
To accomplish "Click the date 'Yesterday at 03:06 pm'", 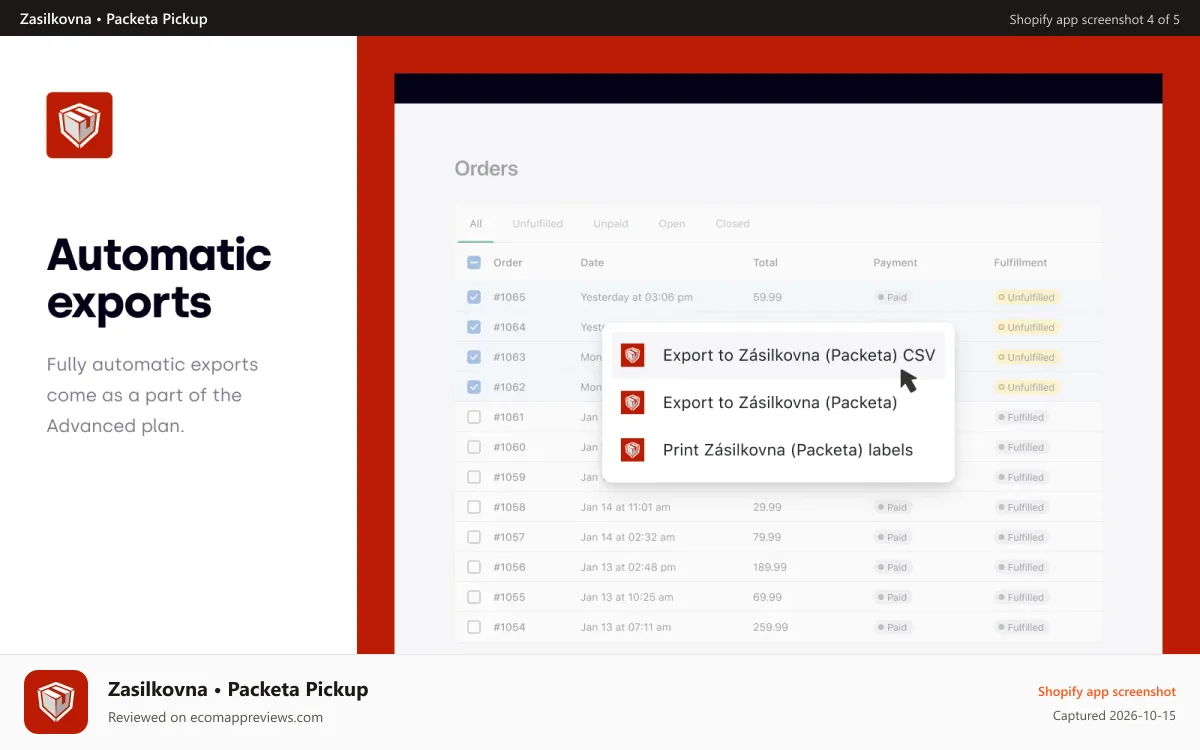I will coord(637,297).
